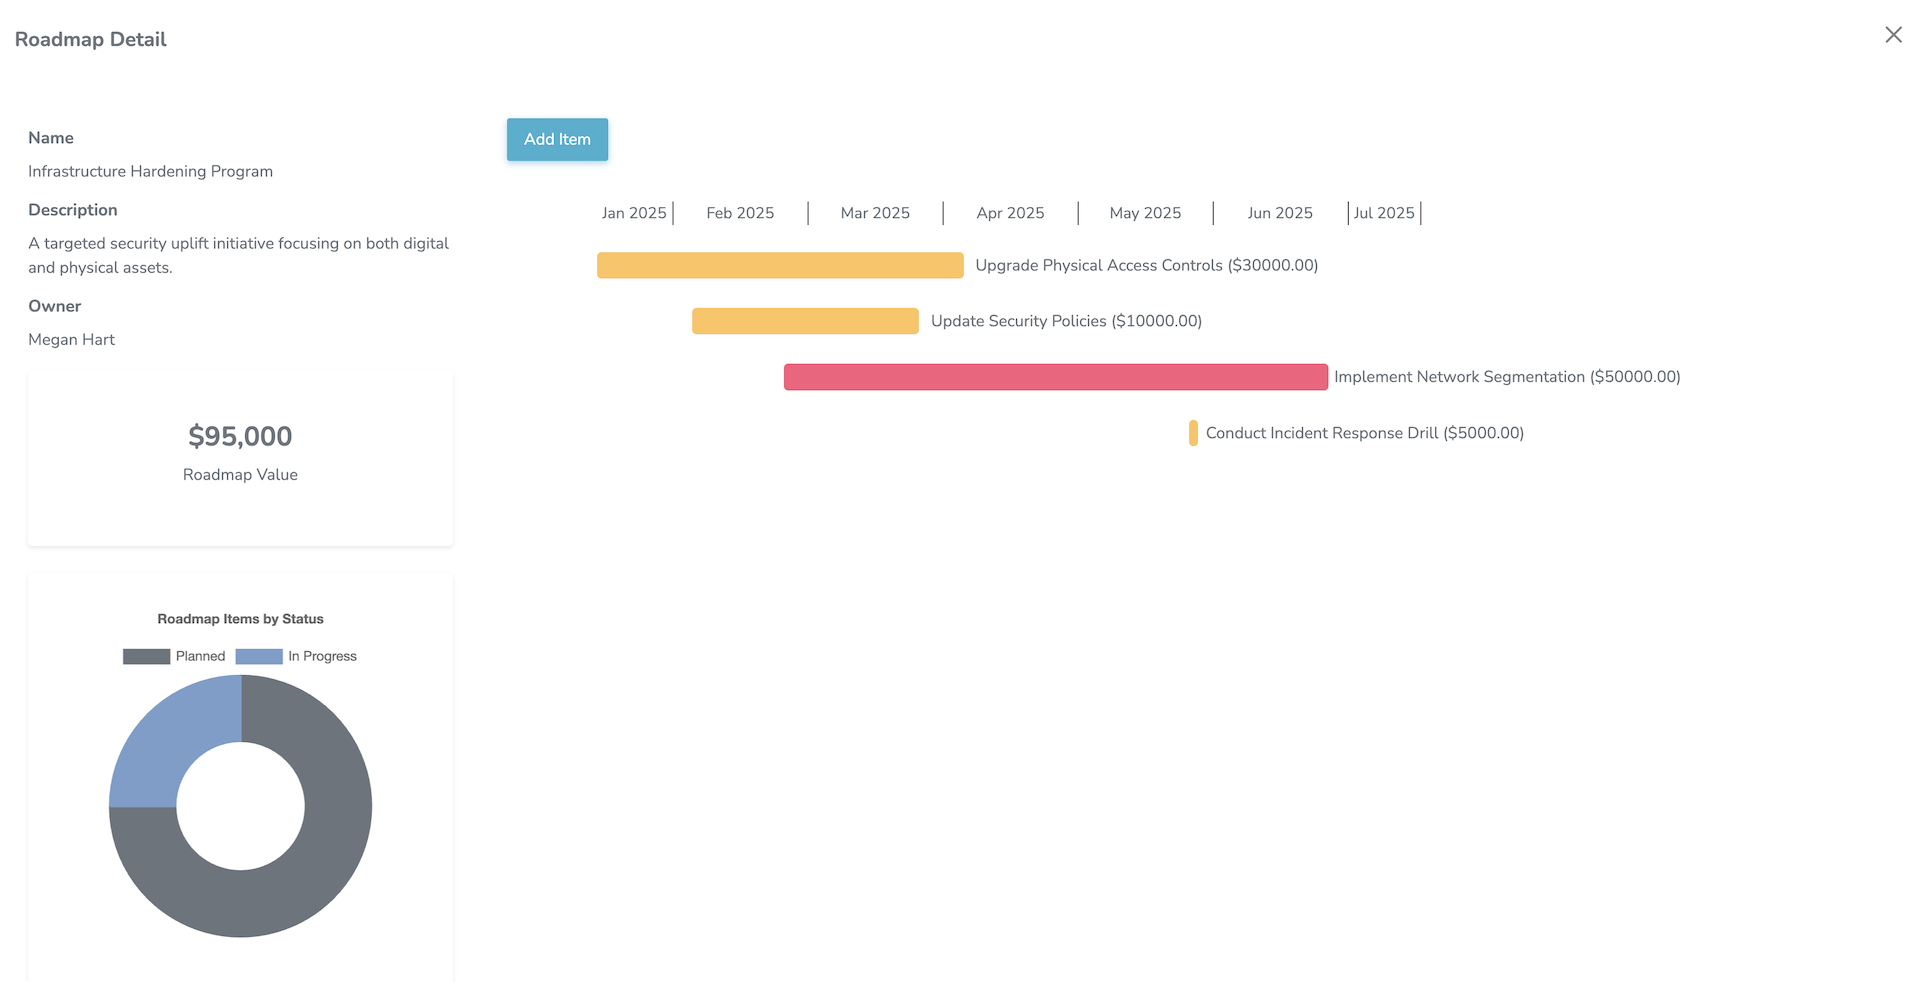Click the gray Planned donut segment
The height and width of the screenshot is (1004, 1920).
(x=300, y=880)
